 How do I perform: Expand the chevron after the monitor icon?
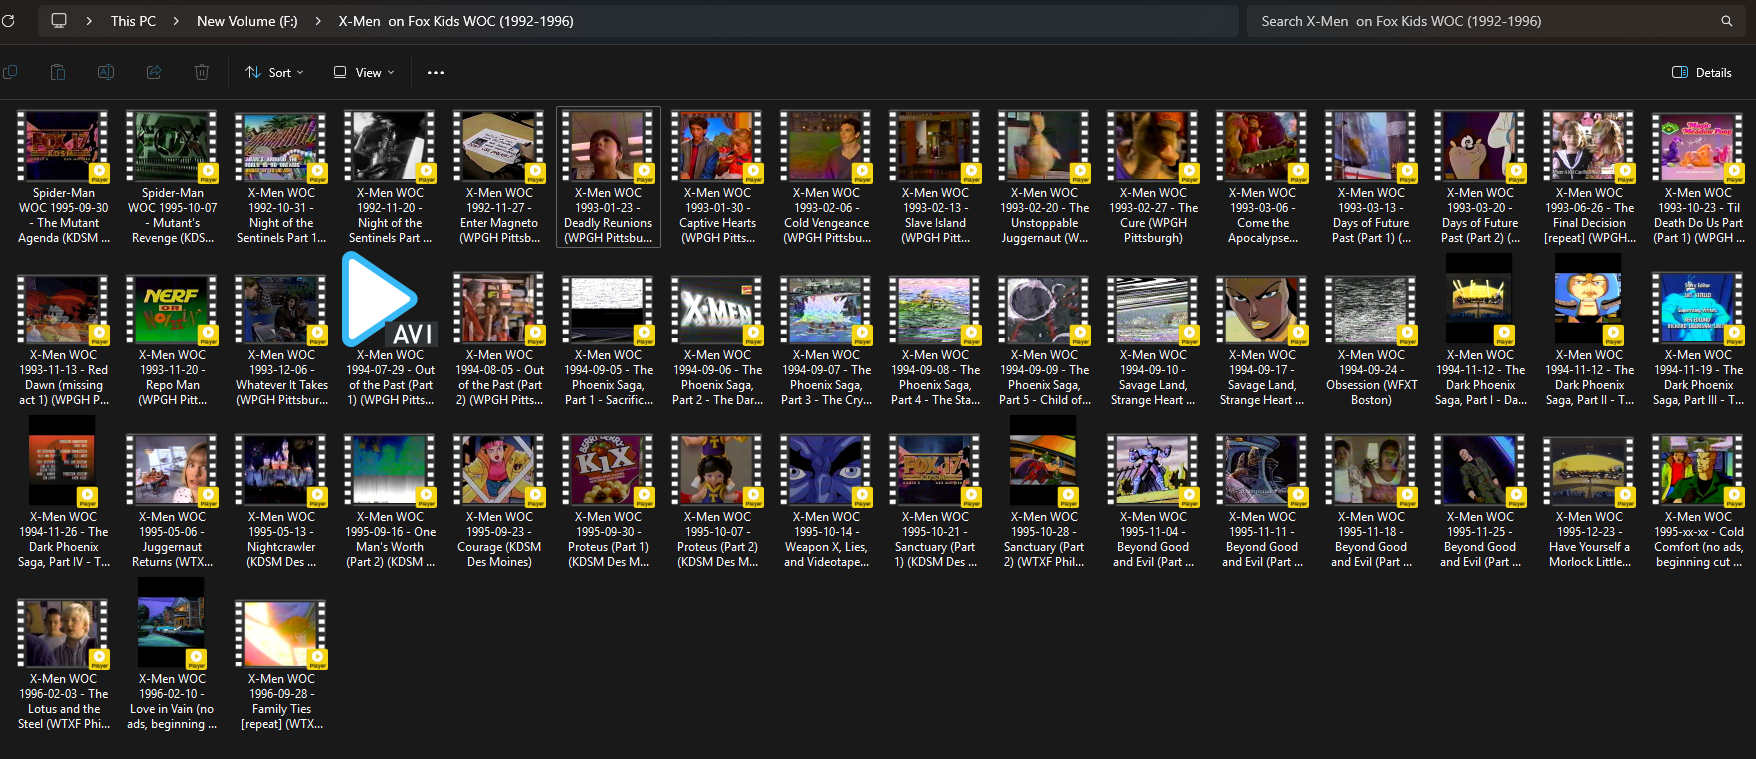(89, 21)
